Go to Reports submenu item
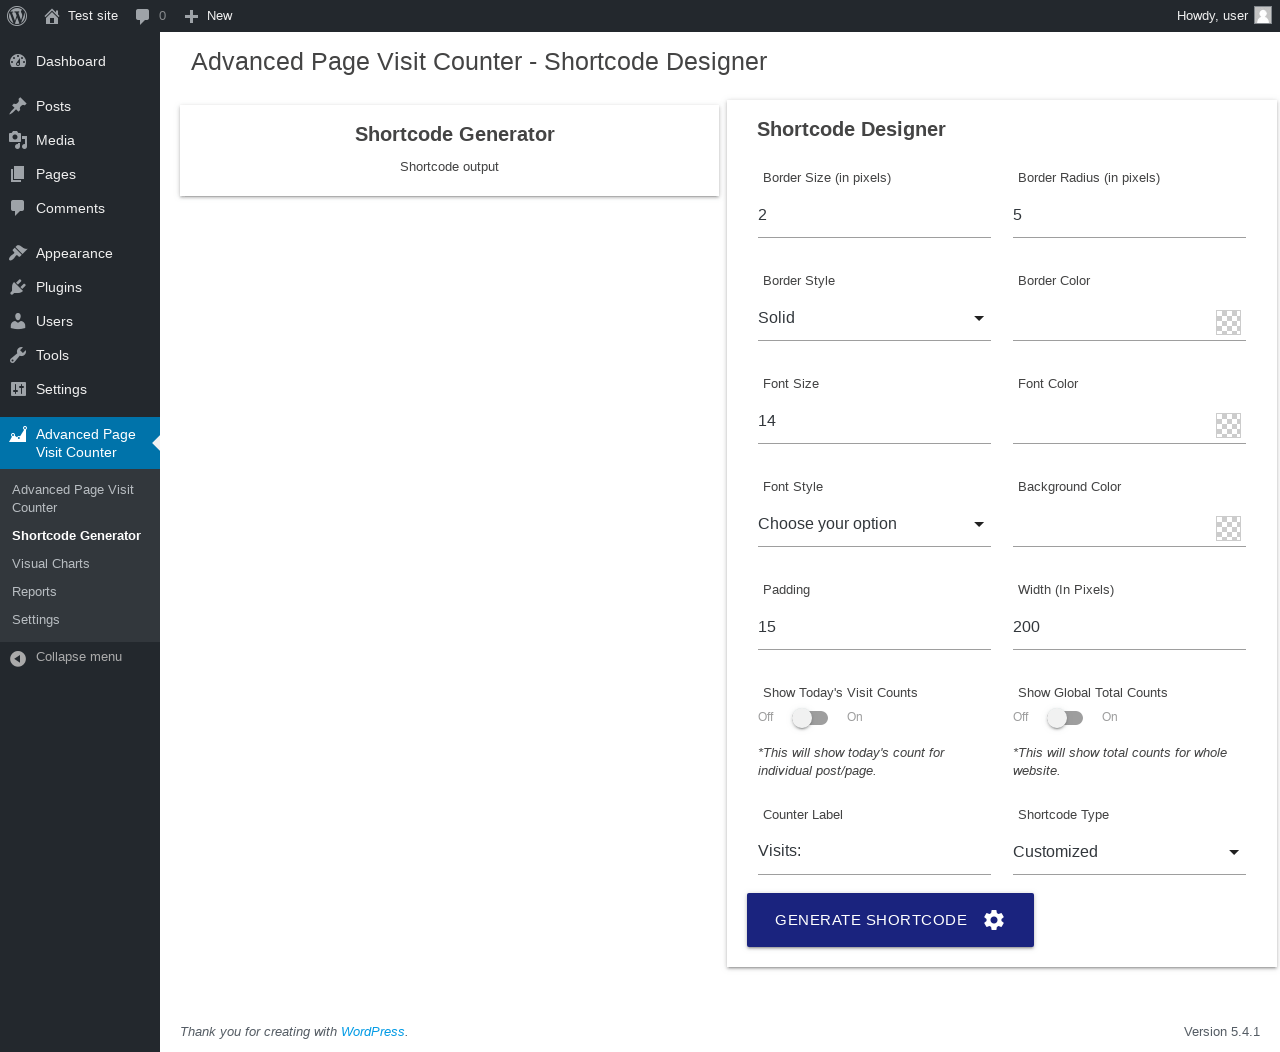 coord(34,592)
